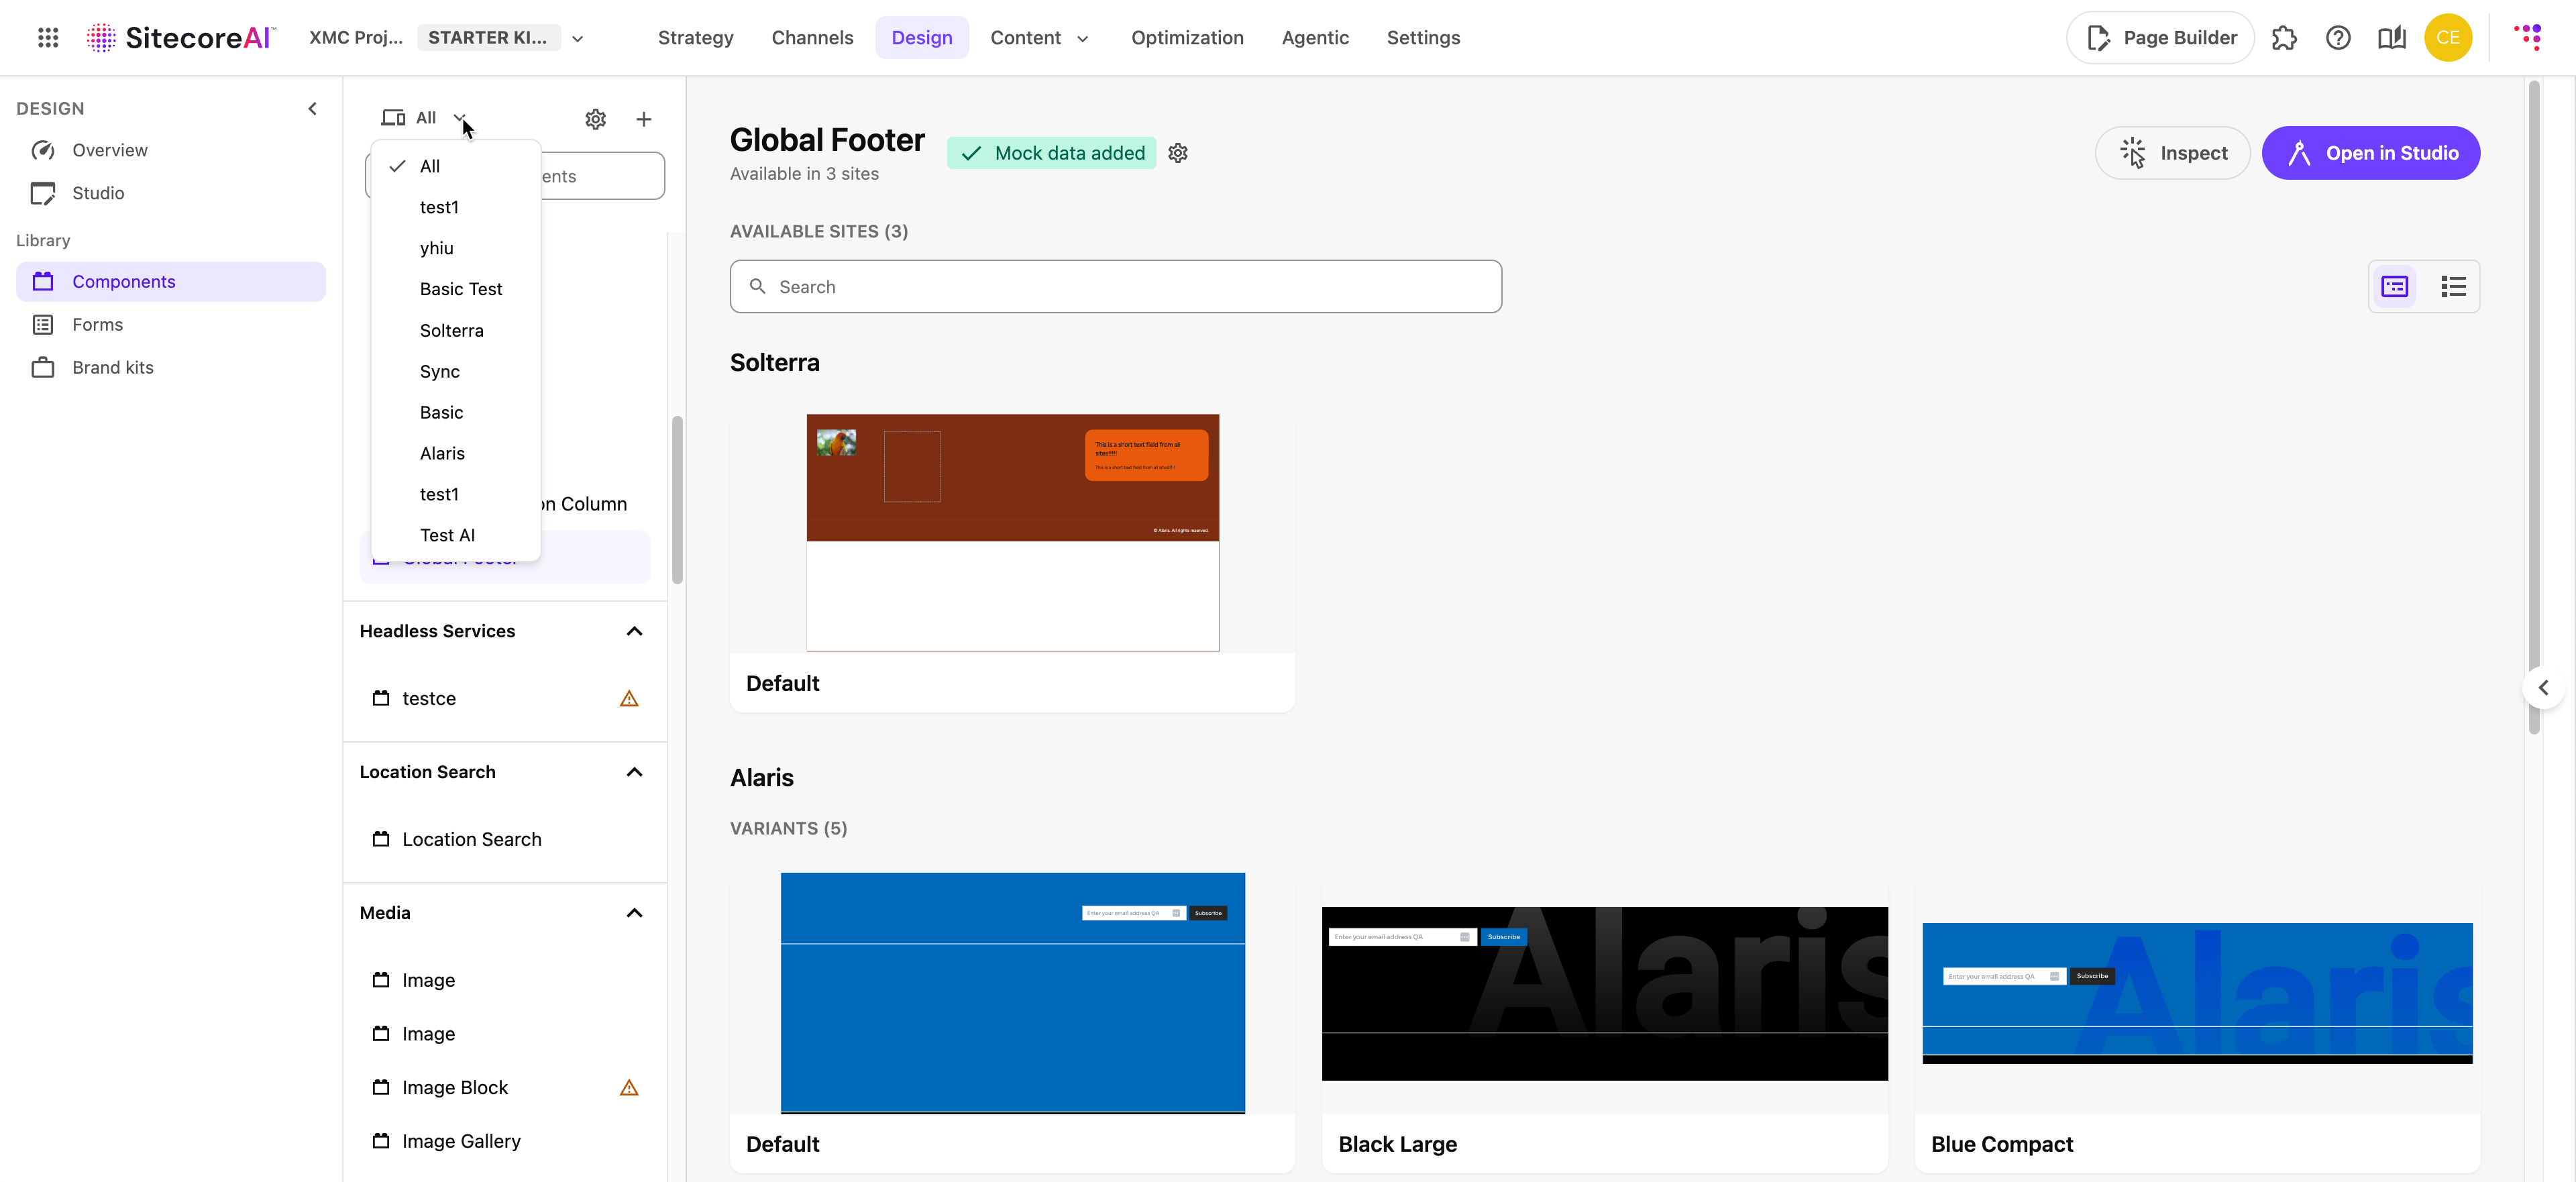Open the Solterra Default variant thumbnail
The image size is (2576, 1182).
[x=1012, y=533]
